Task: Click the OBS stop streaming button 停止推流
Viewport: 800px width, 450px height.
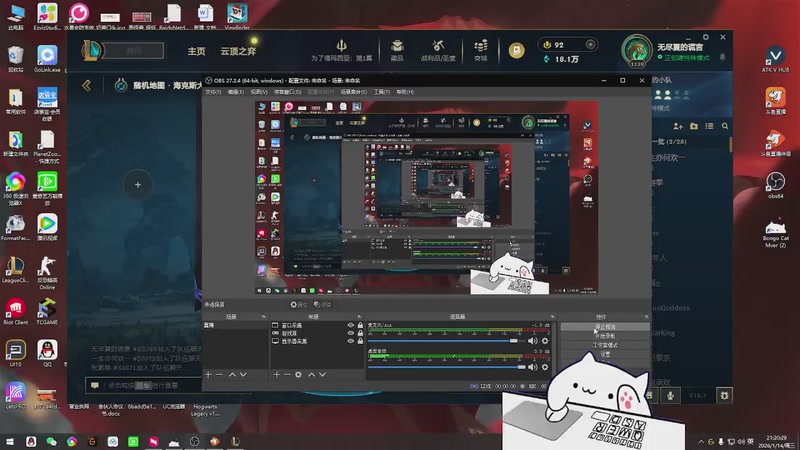Action: click(605, 327)
